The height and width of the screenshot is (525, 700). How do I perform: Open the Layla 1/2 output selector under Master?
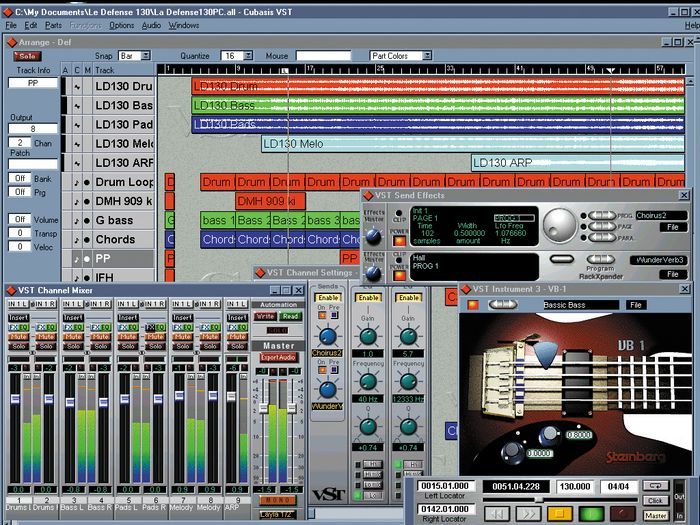point(278,515)
